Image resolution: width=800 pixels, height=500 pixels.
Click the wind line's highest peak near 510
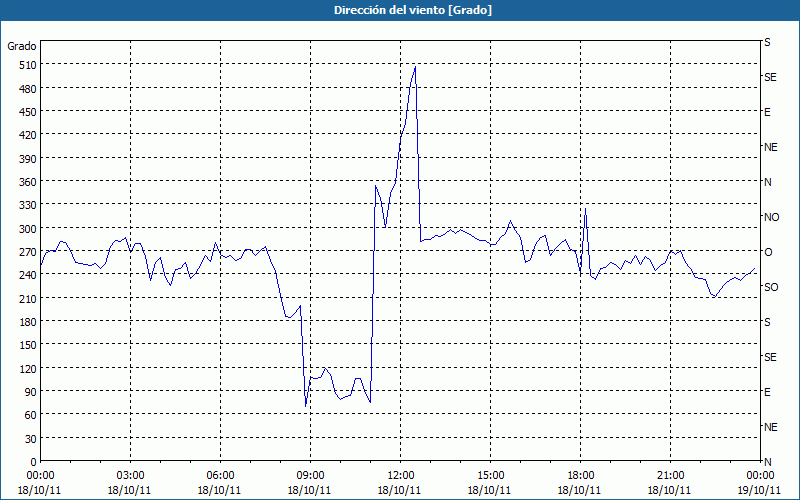[415, 67]
